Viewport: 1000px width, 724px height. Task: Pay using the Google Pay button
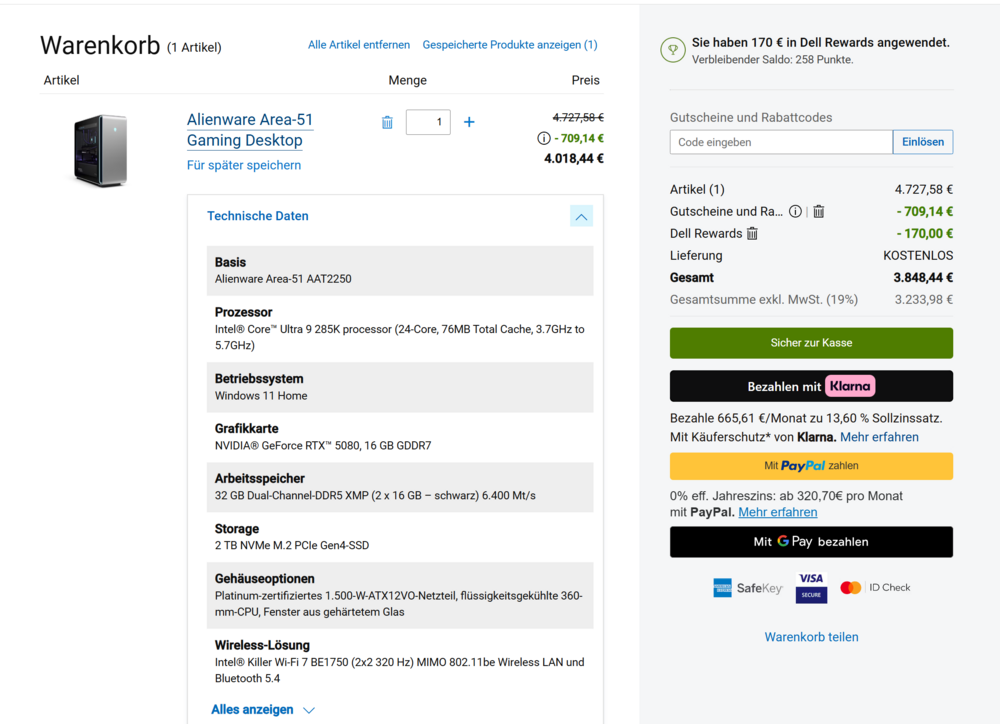(811, 542)
